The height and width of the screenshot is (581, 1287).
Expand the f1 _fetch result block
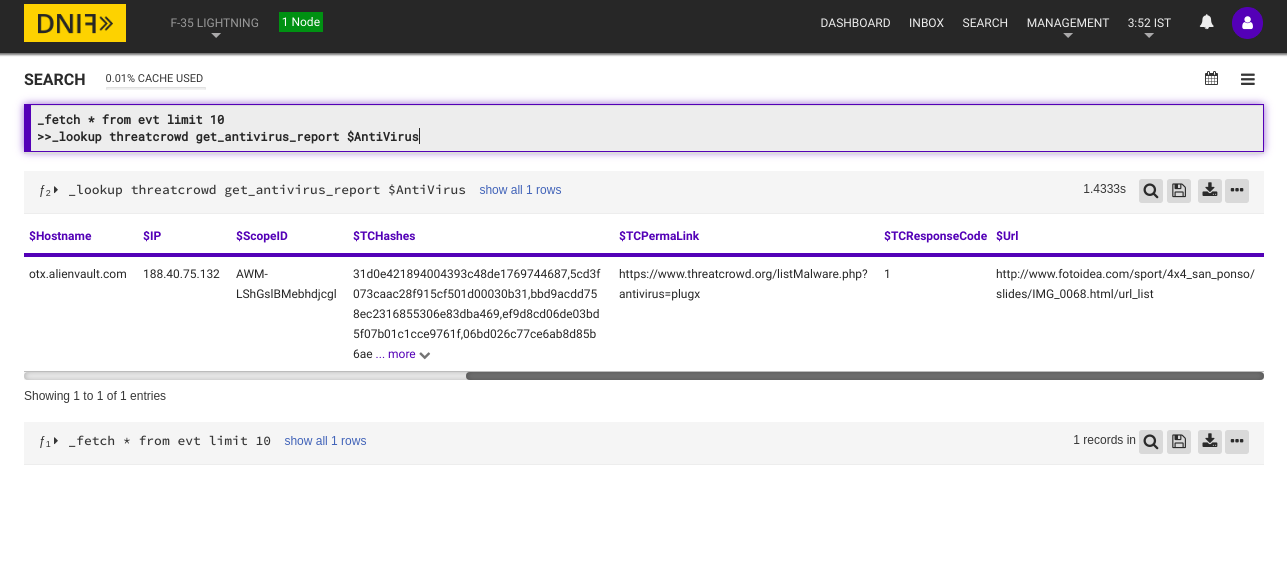[x=49, y=441]
